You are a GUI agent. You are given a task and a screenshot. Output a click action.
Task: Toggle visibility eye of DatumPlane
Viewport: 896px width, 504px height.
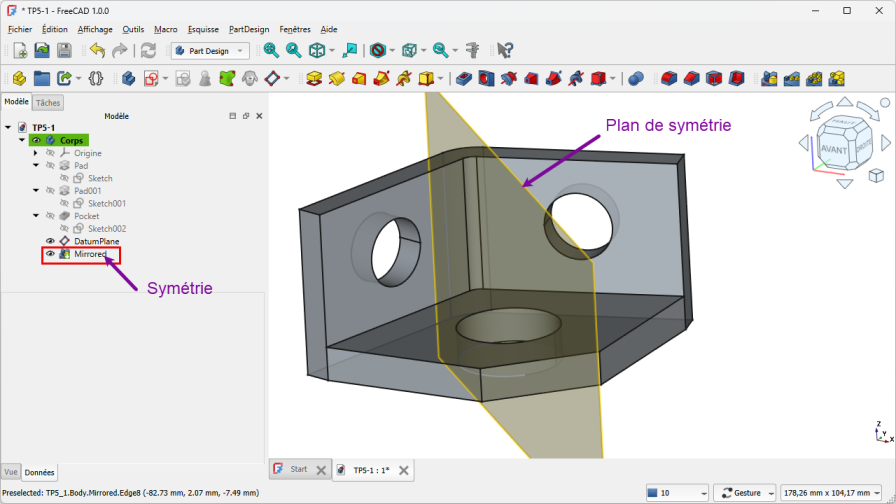[50, 241]
